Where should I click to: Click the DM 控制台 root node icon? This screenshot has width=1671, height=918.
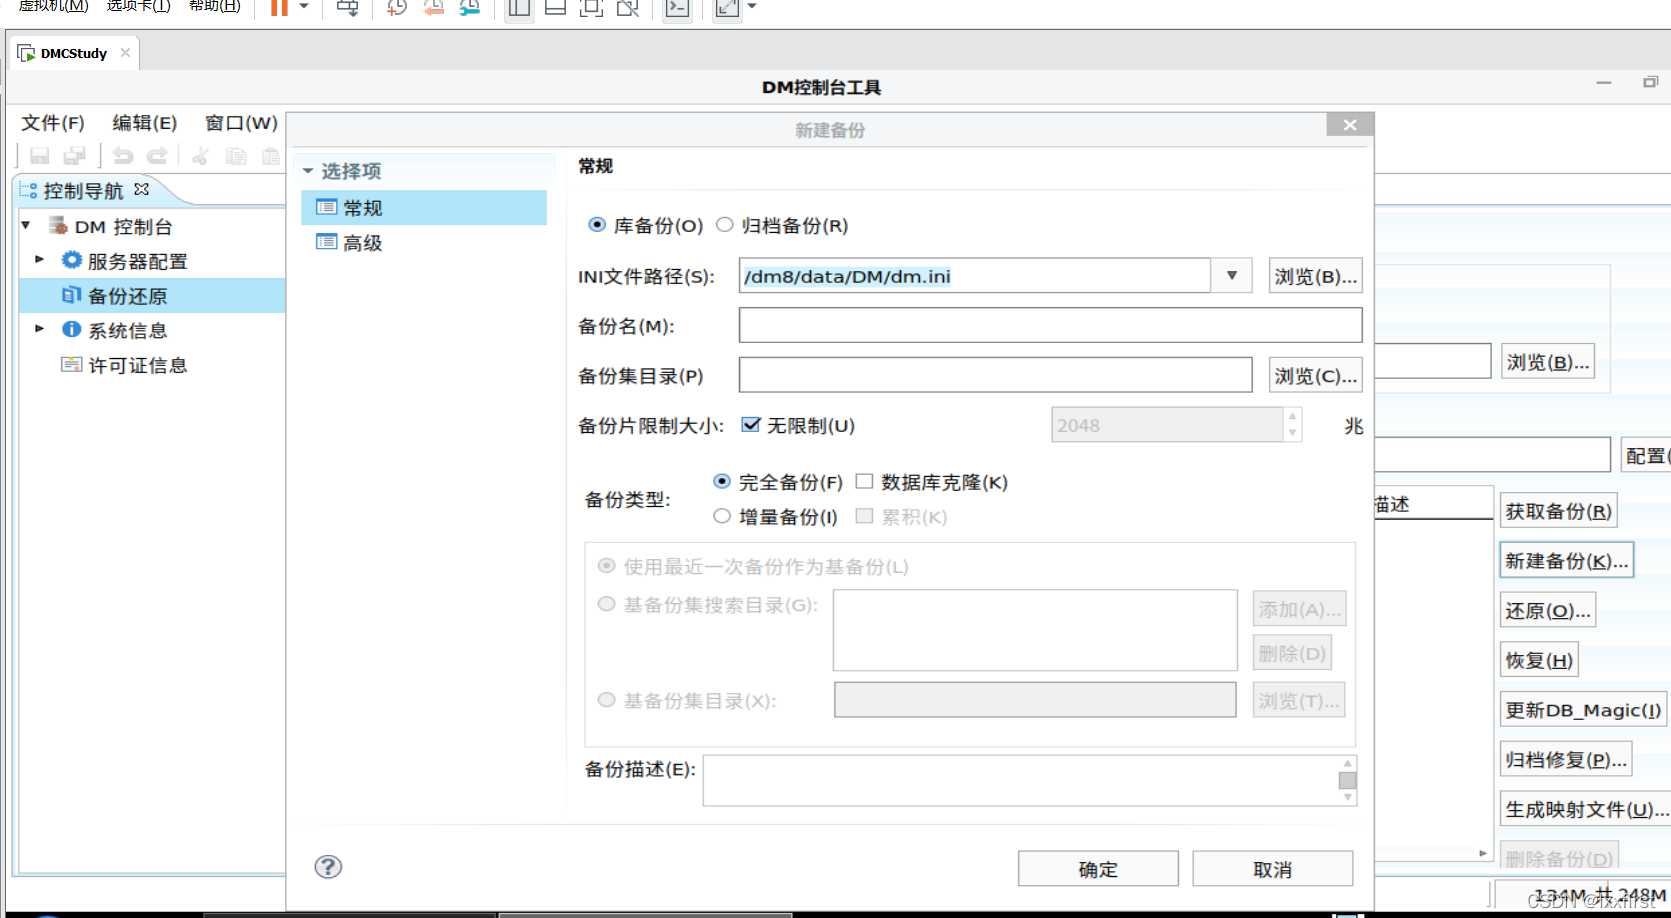[x=59, y=225]
